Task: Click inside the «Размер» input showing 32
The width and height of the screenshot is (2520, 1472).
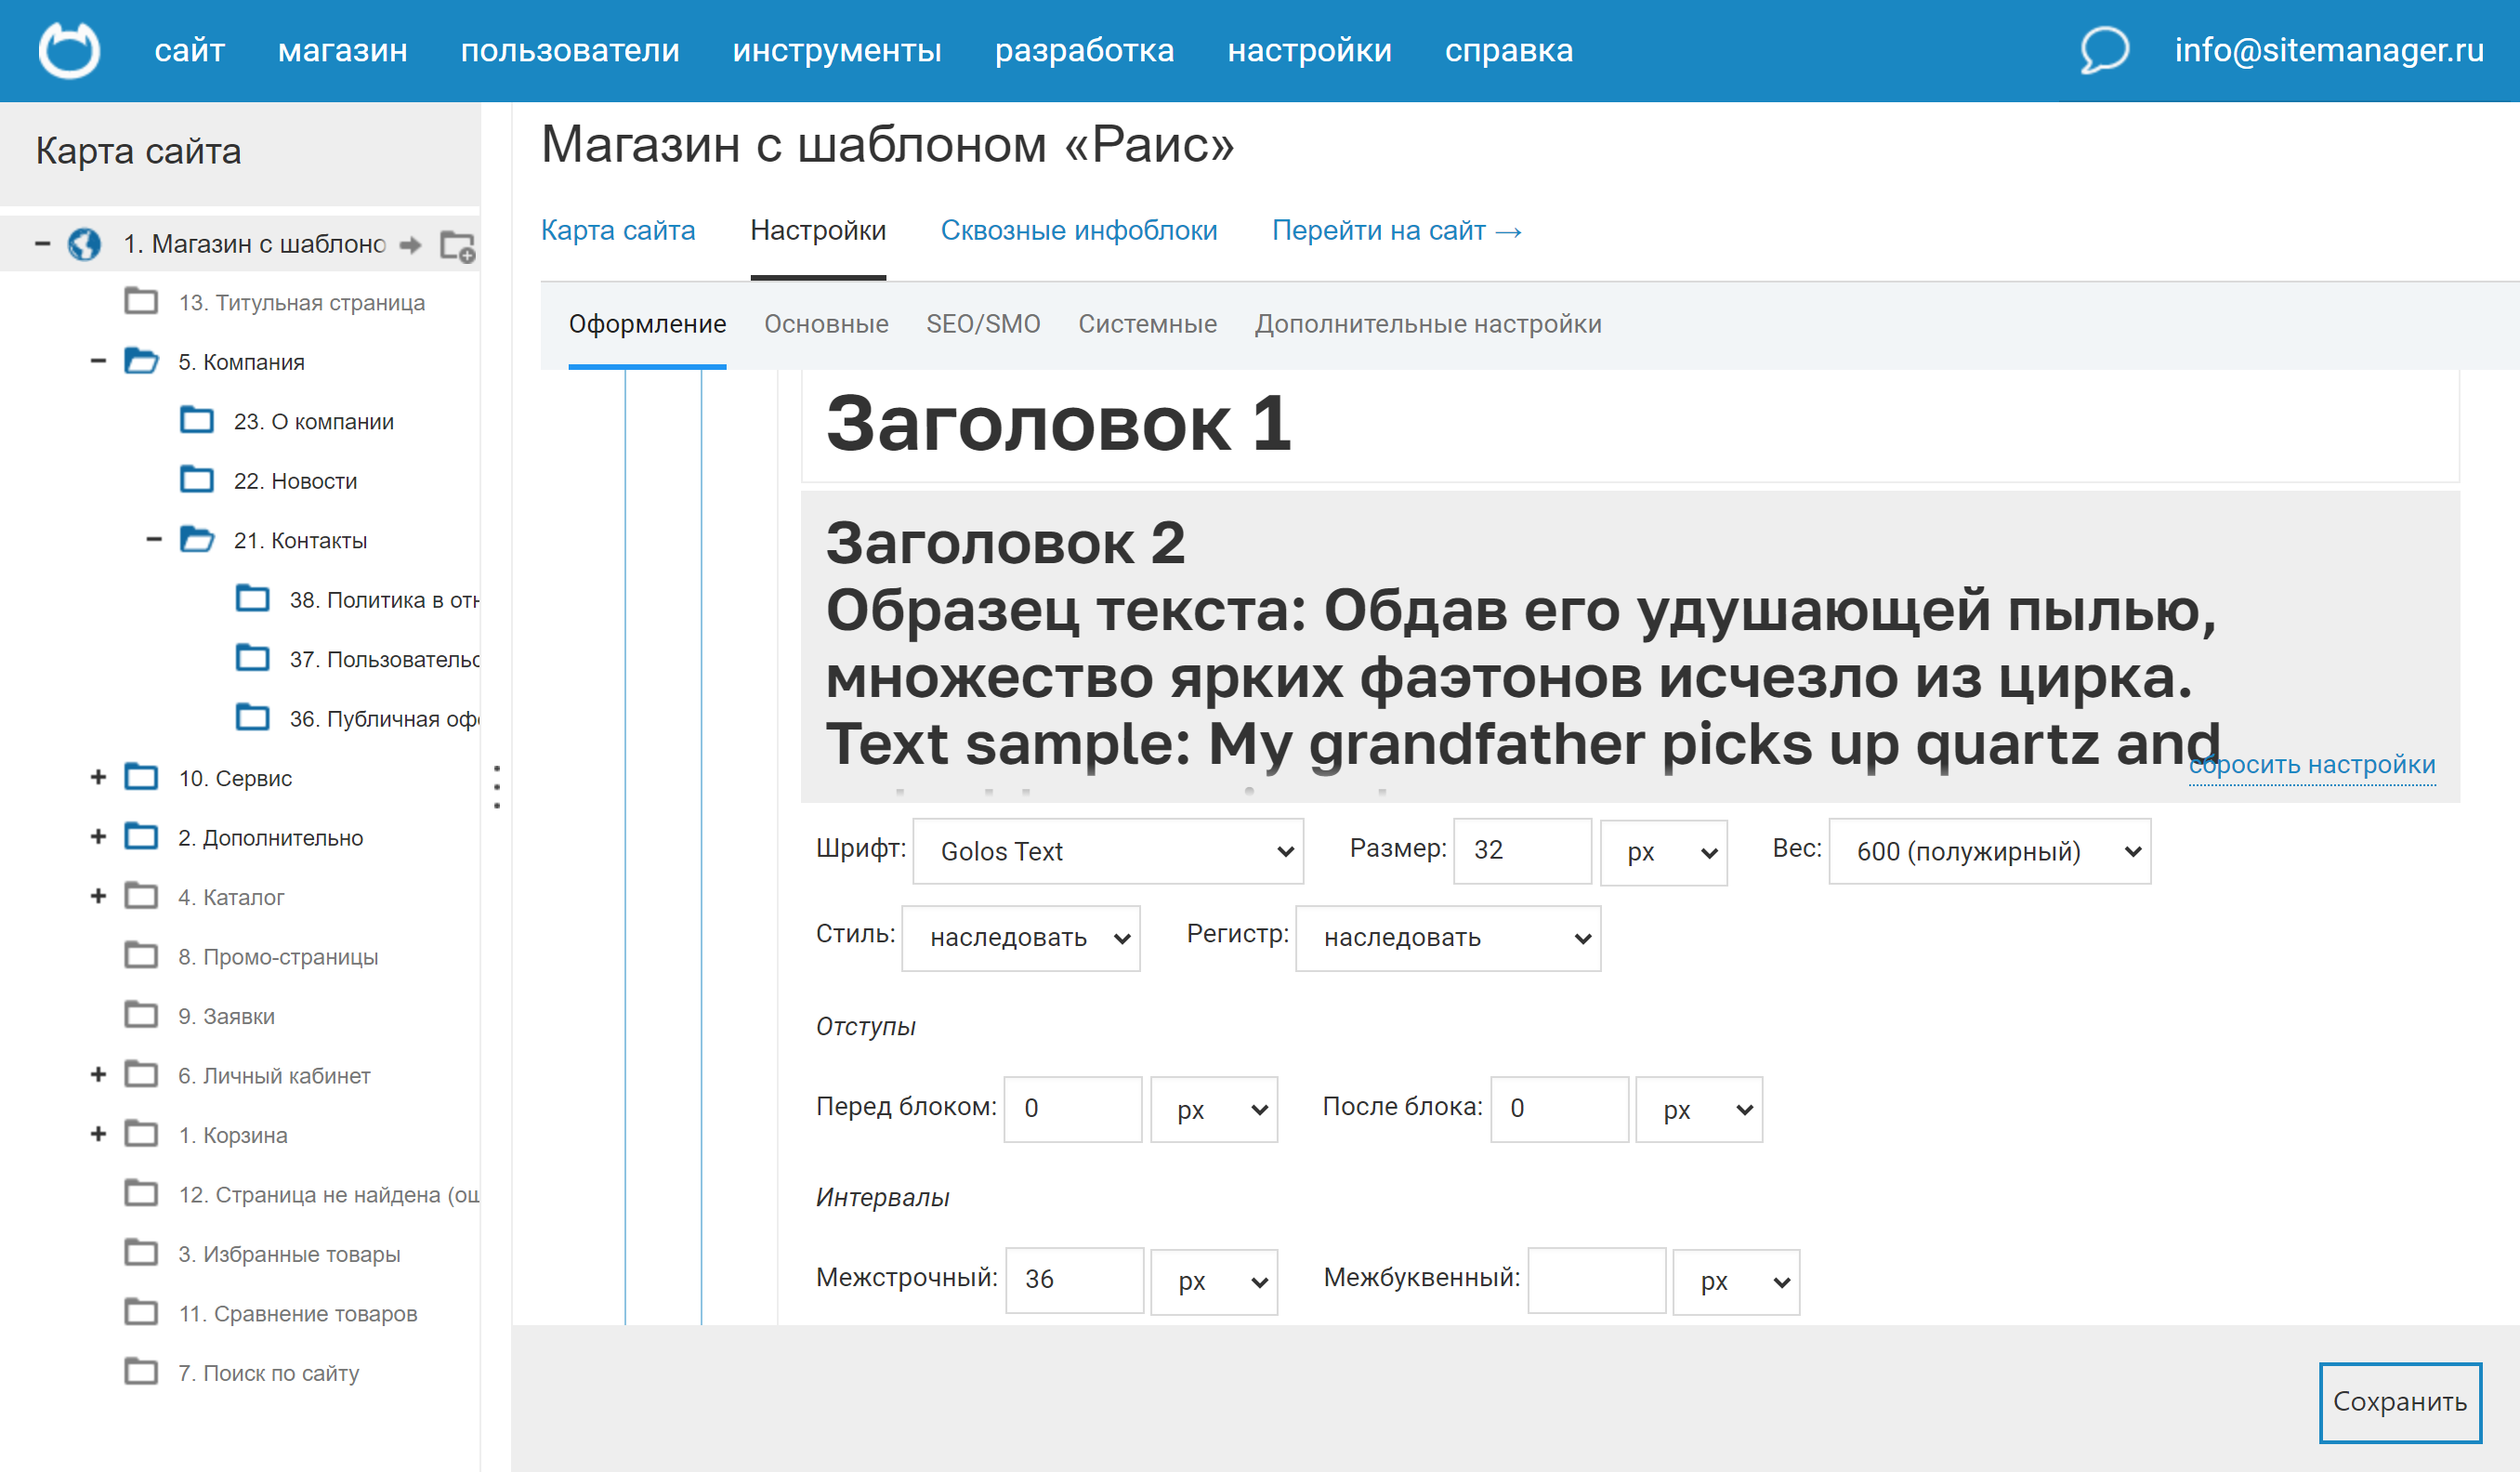Action: pyautogui.click(x=1522, y=851)
